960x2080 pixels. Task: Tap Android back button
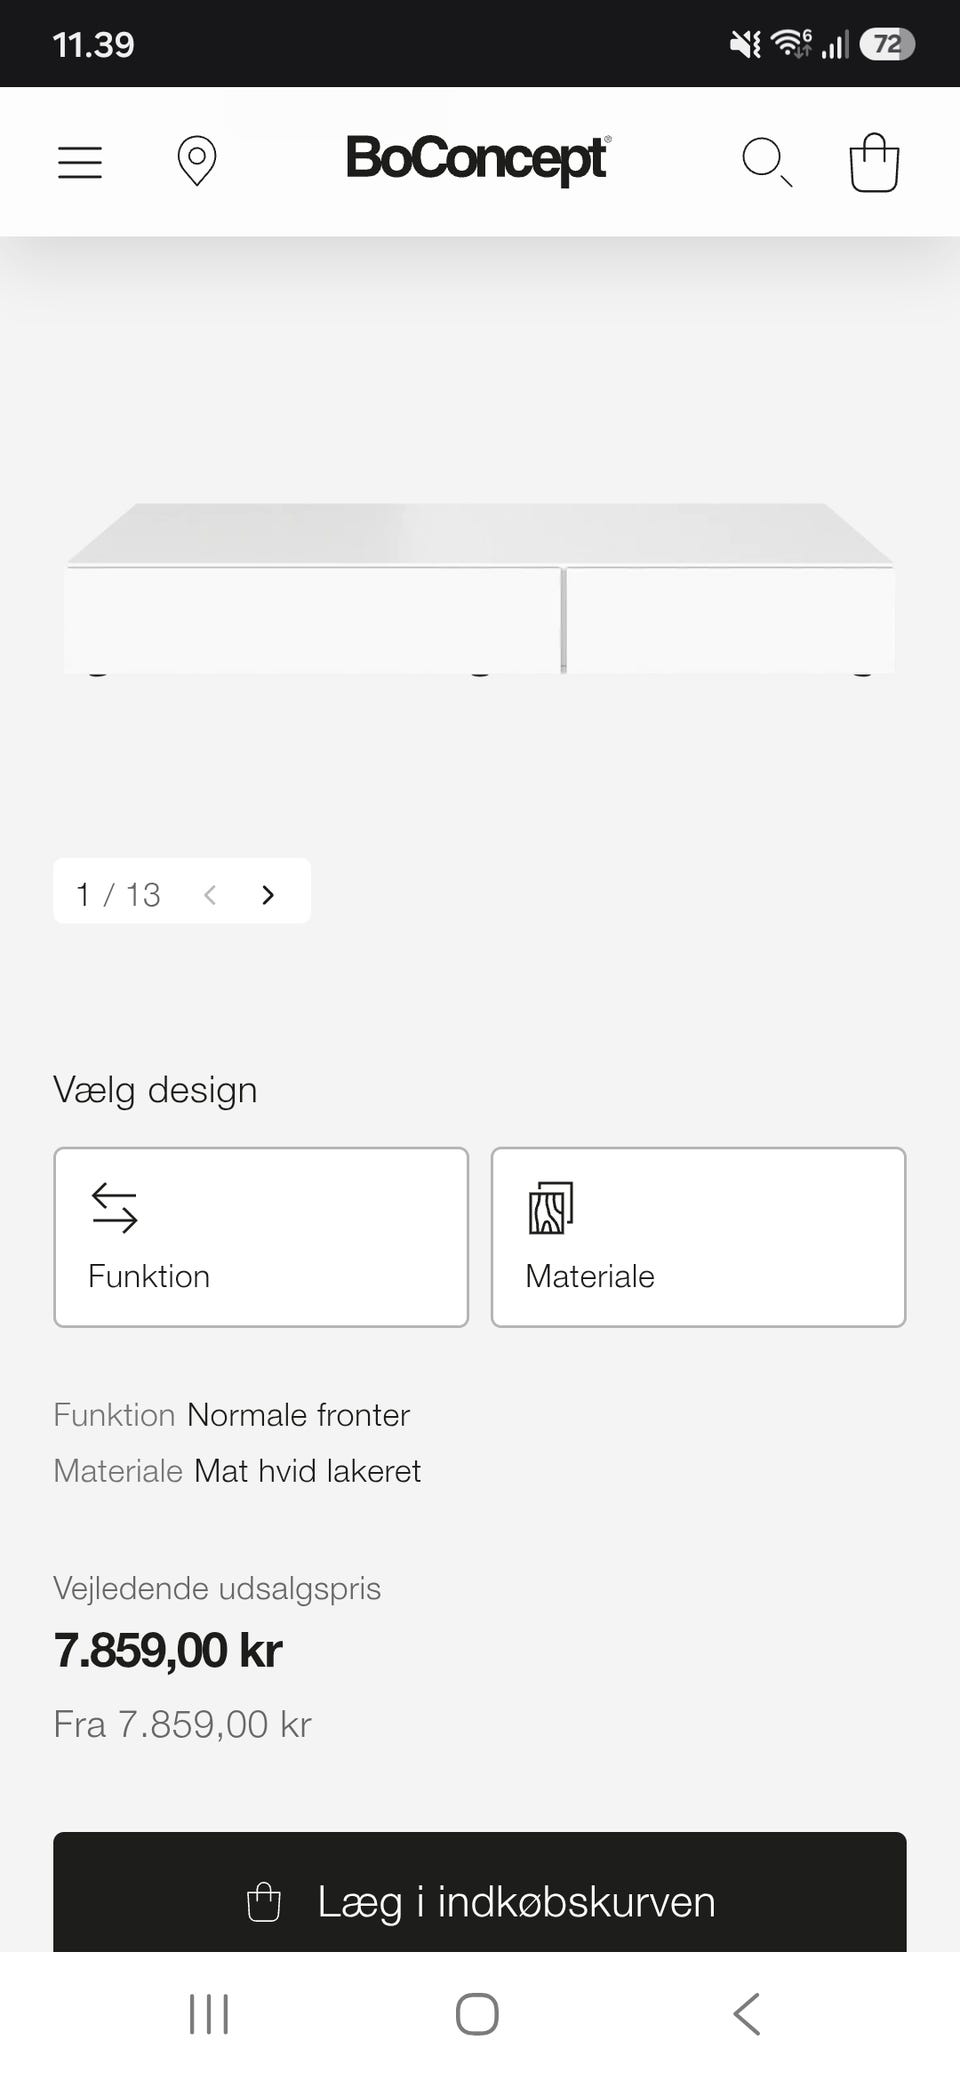[x=747, y=2014]
